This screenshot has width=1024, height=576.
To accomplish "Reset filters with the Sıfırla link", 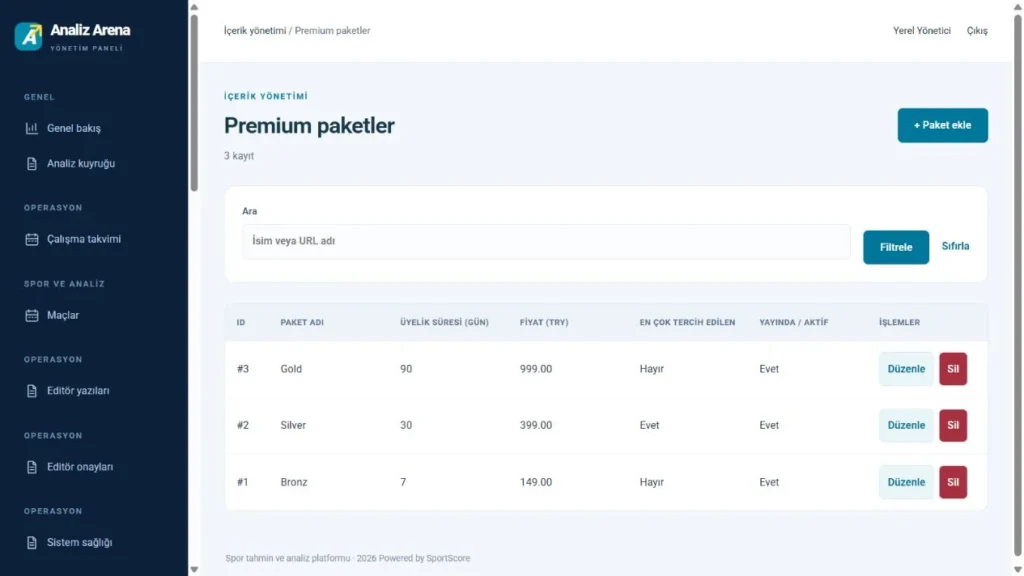I will 955,246.
